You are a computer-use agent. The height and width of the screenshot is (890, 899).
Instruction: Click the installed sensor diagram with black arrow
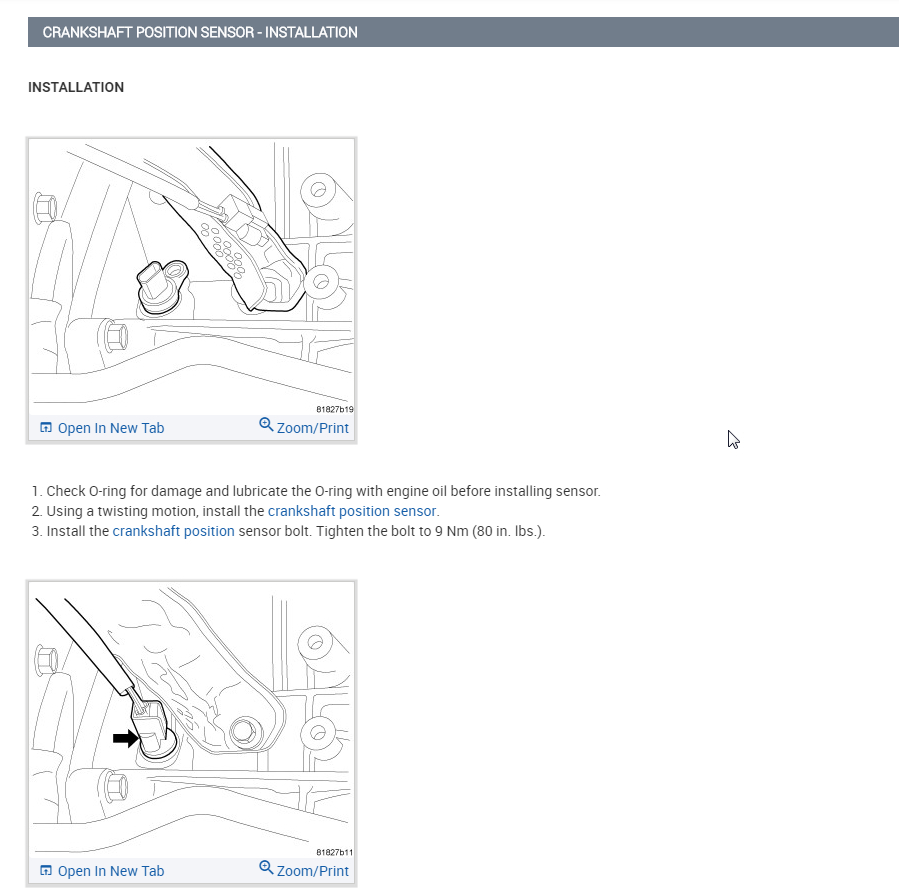point(191,719)
